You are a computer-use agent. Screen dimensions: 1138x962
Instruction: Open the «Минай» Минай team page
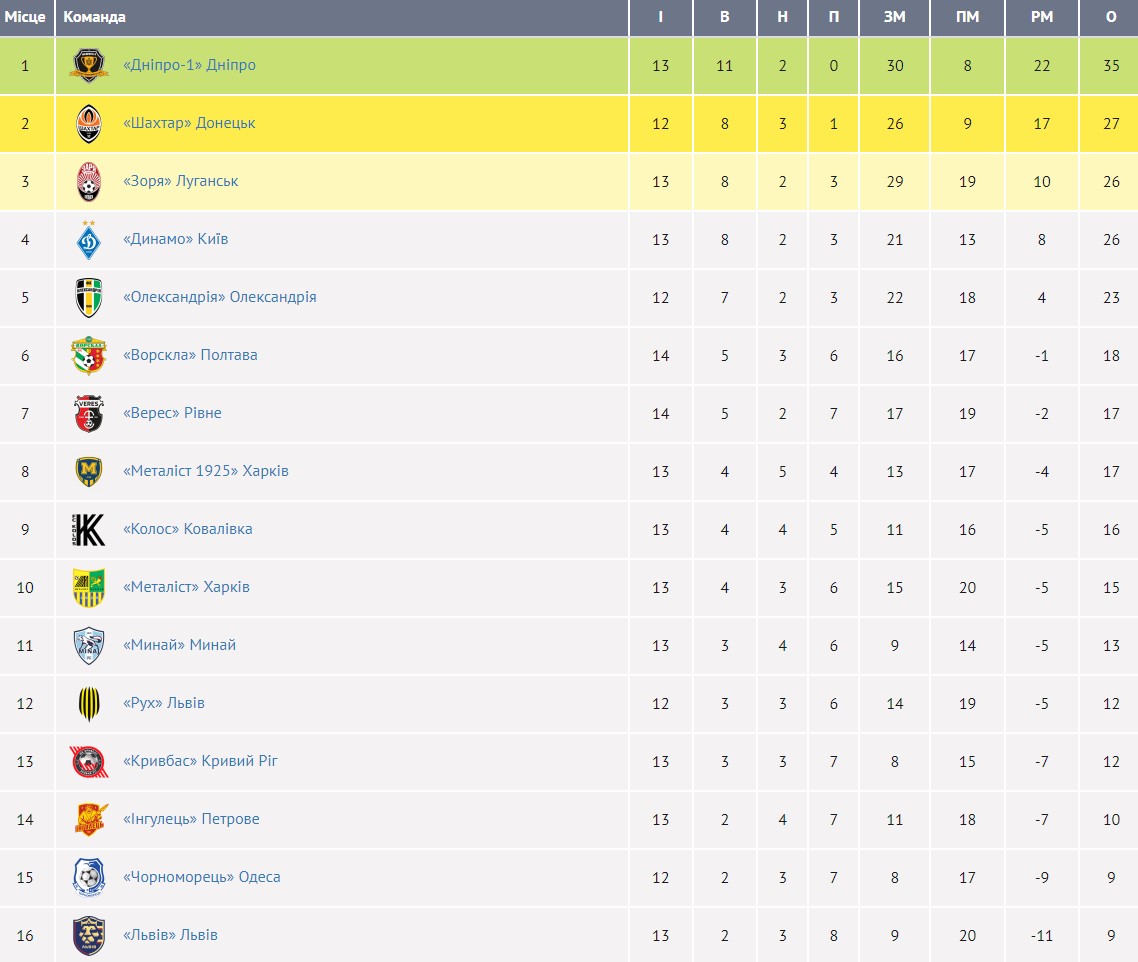pos(179,645)
